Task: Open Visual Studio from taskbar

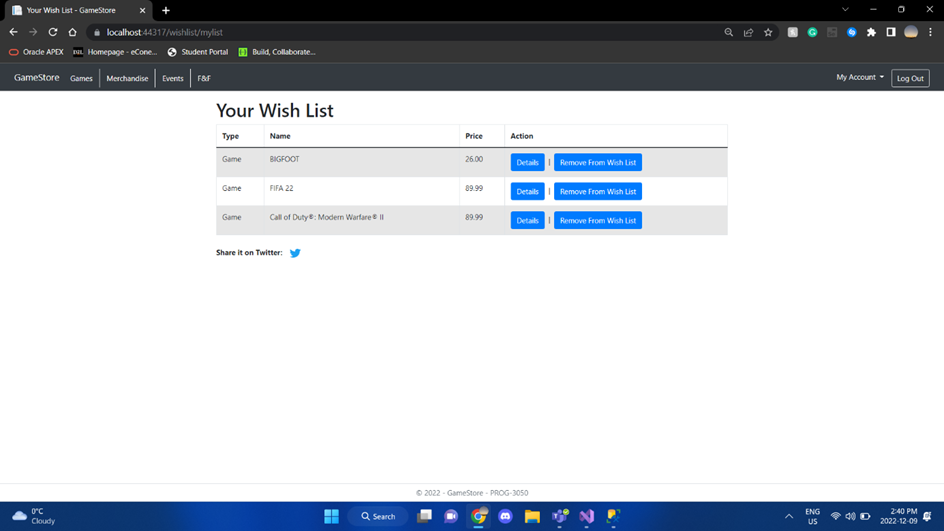Action: pos(586,517)
